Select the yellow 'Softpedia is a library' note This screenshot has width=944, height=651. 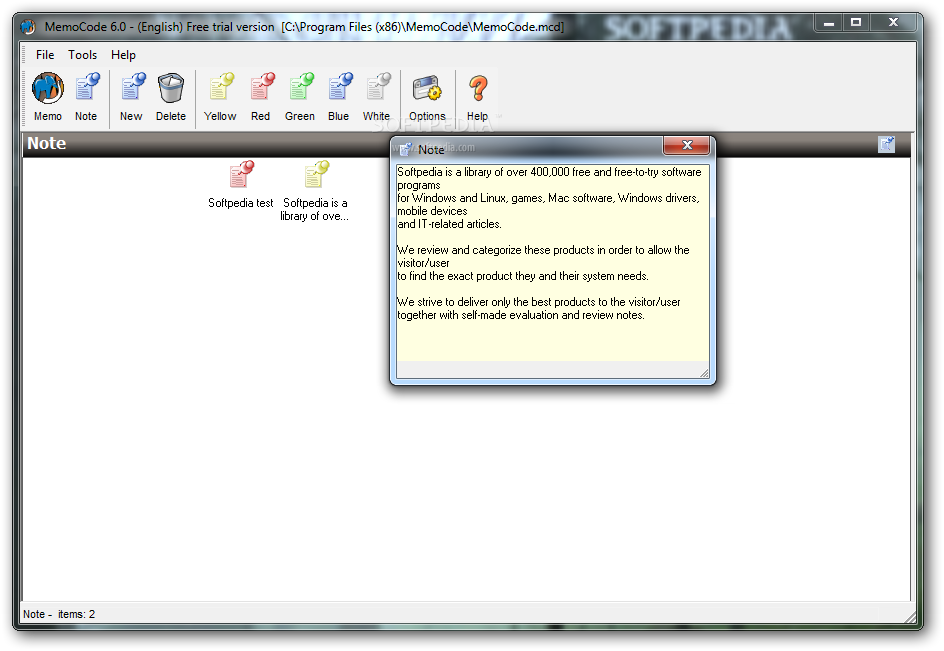click(316, 174)
